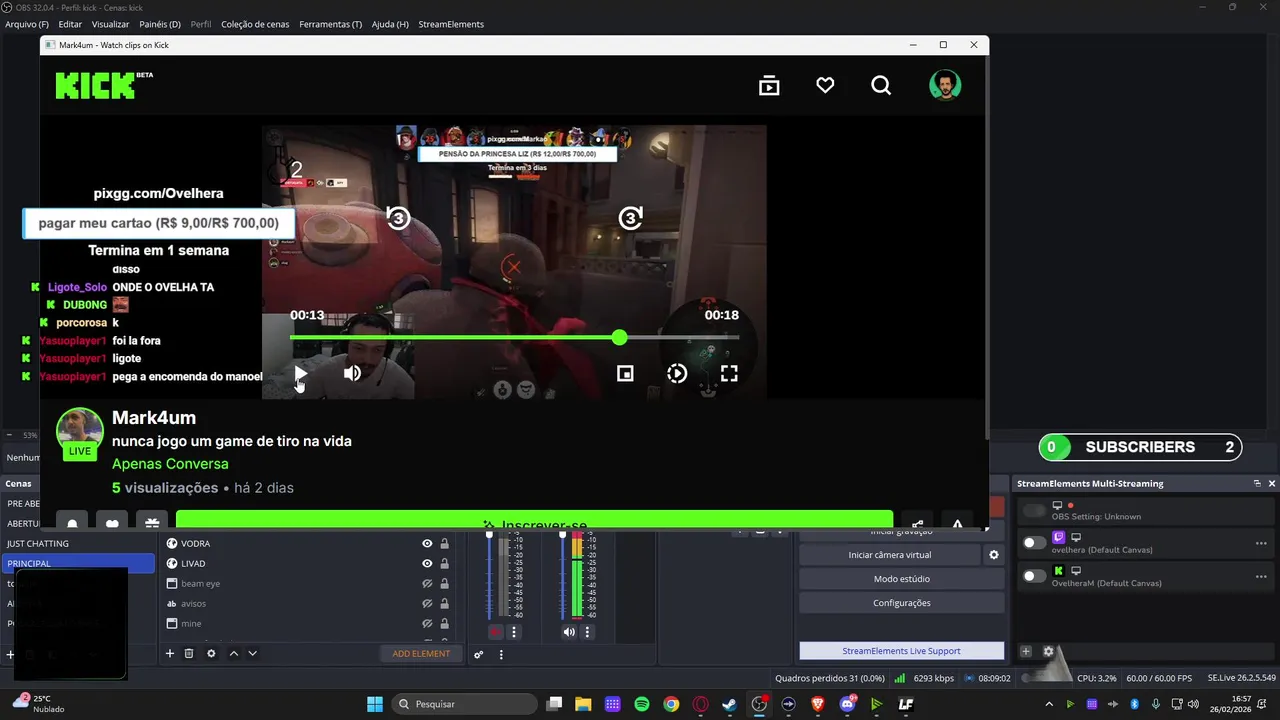
Task: Show the mine source
Action: pos(427,623)
